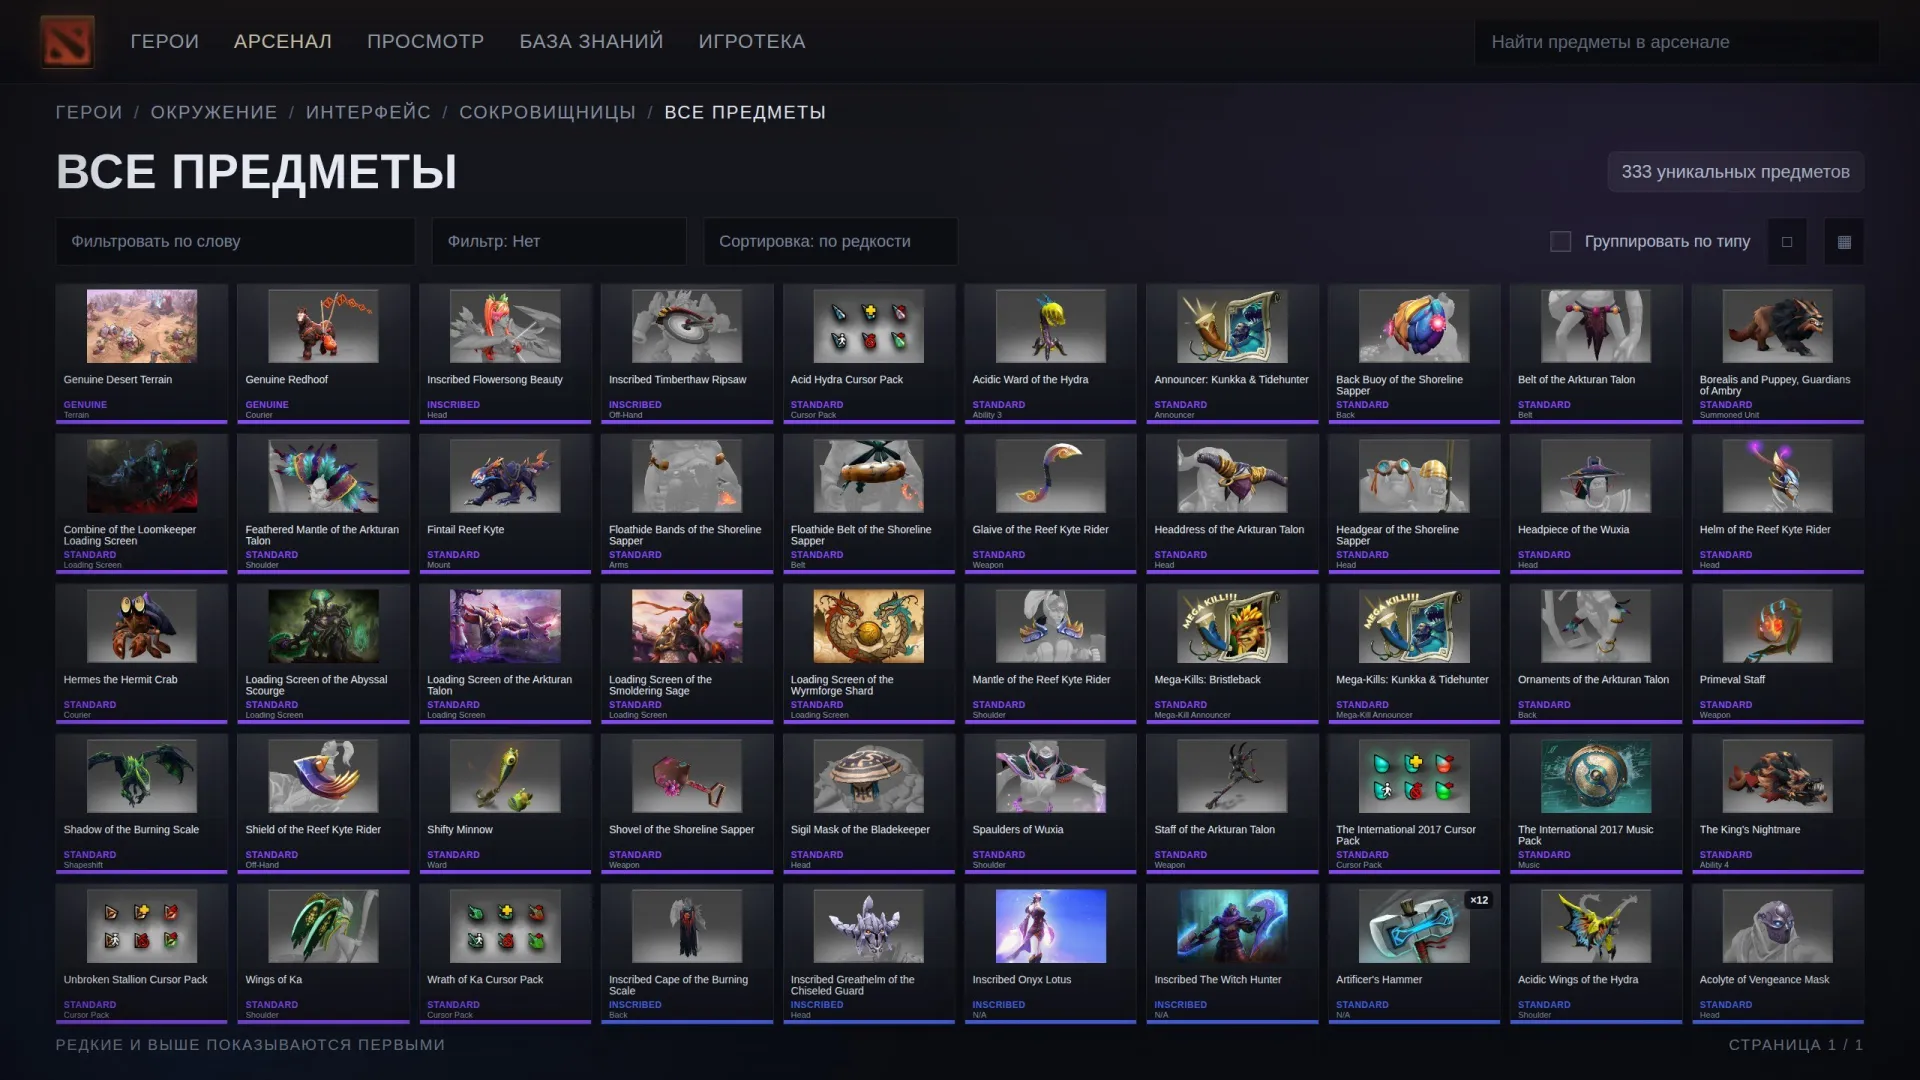Select Acid Hydra Cursor Pack icon
1920x1080 pixels.
[868, 326]
